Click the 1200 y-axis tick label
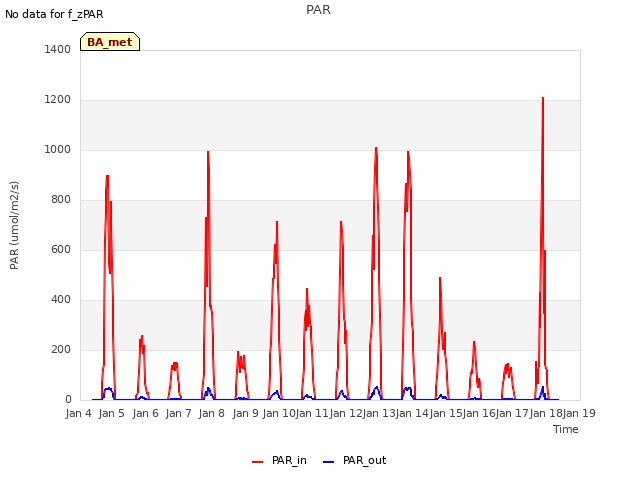 58,100
